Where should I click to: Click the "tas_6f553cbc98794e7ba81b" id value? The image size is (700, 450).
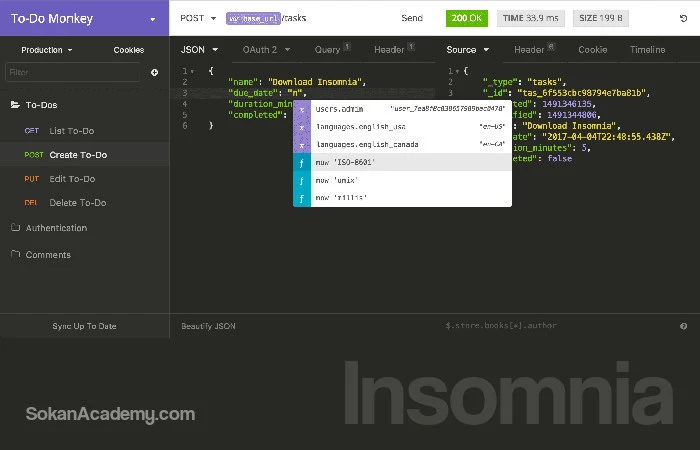(581, 93)
